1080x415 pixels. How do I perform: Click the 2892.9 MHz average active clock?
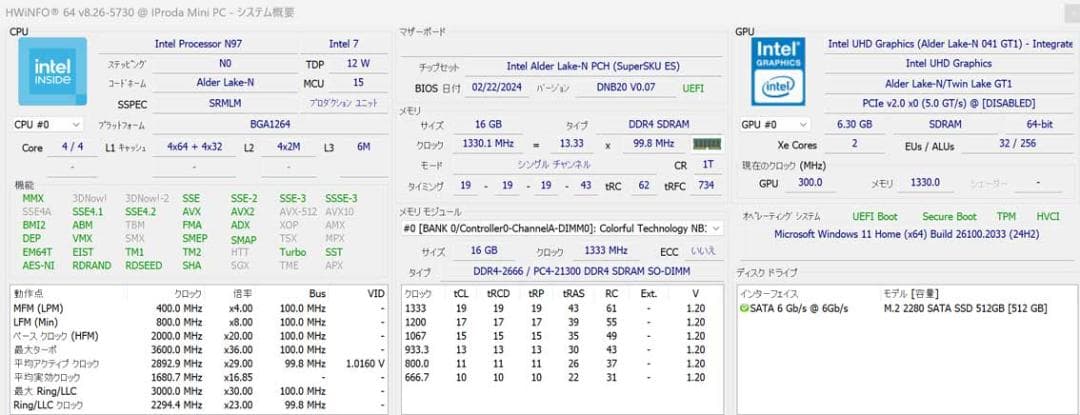pyautogui.click(x=176, y=363)
